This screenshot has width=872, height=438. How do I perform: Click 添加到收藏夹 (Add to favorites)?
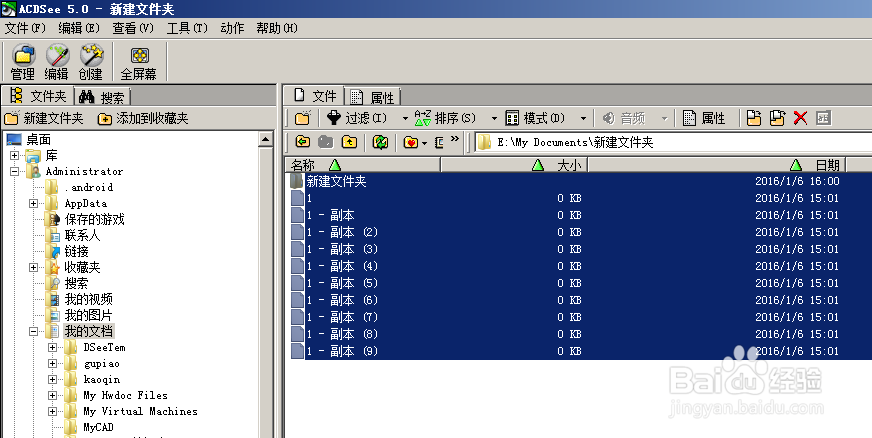click(x=143, y=118)
